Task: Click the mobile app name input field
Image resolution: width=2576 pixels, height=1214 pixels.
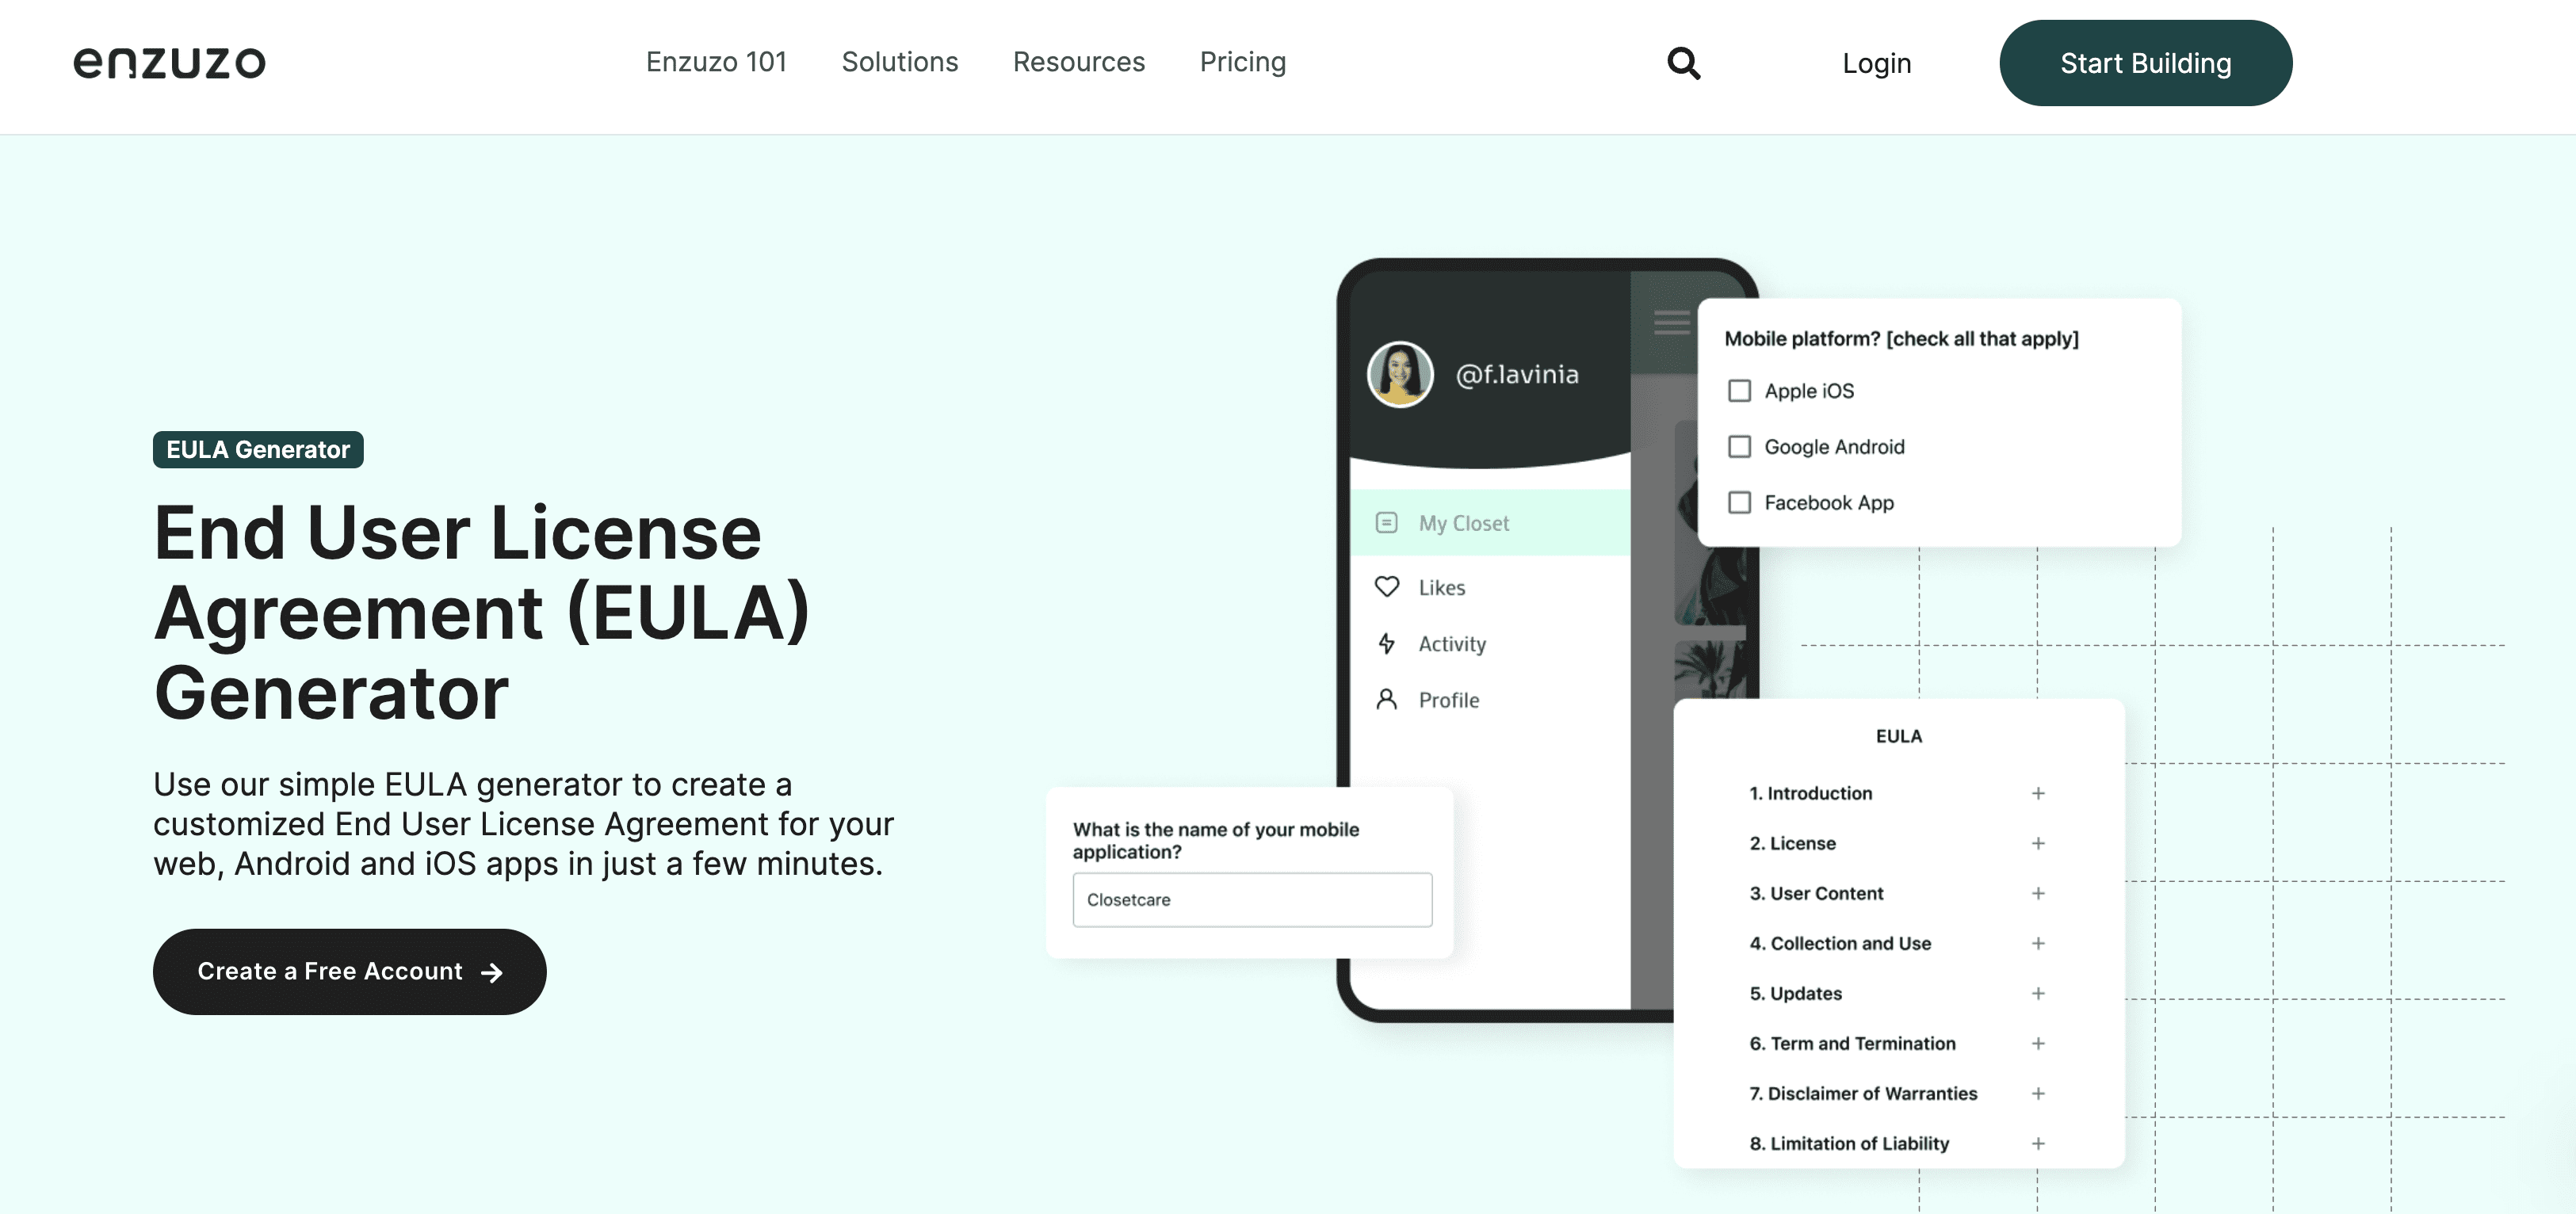Action: tap(1252, 899)
